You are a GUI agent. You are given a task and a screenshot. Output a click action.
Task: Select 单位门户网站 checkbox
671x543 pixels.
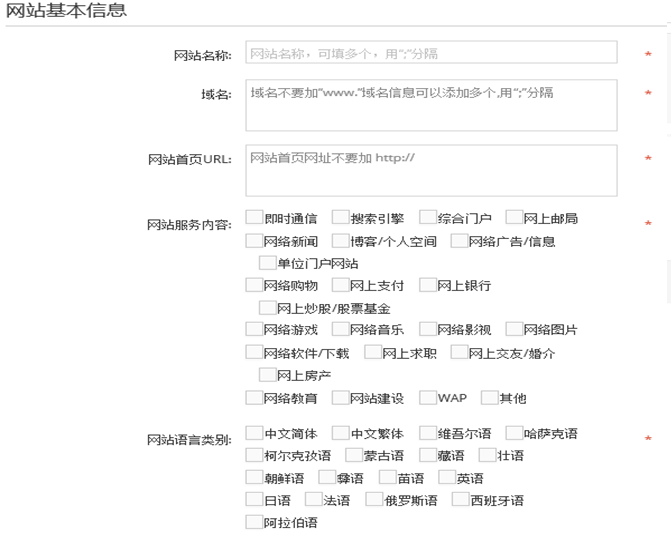click(x=267, y=263)
